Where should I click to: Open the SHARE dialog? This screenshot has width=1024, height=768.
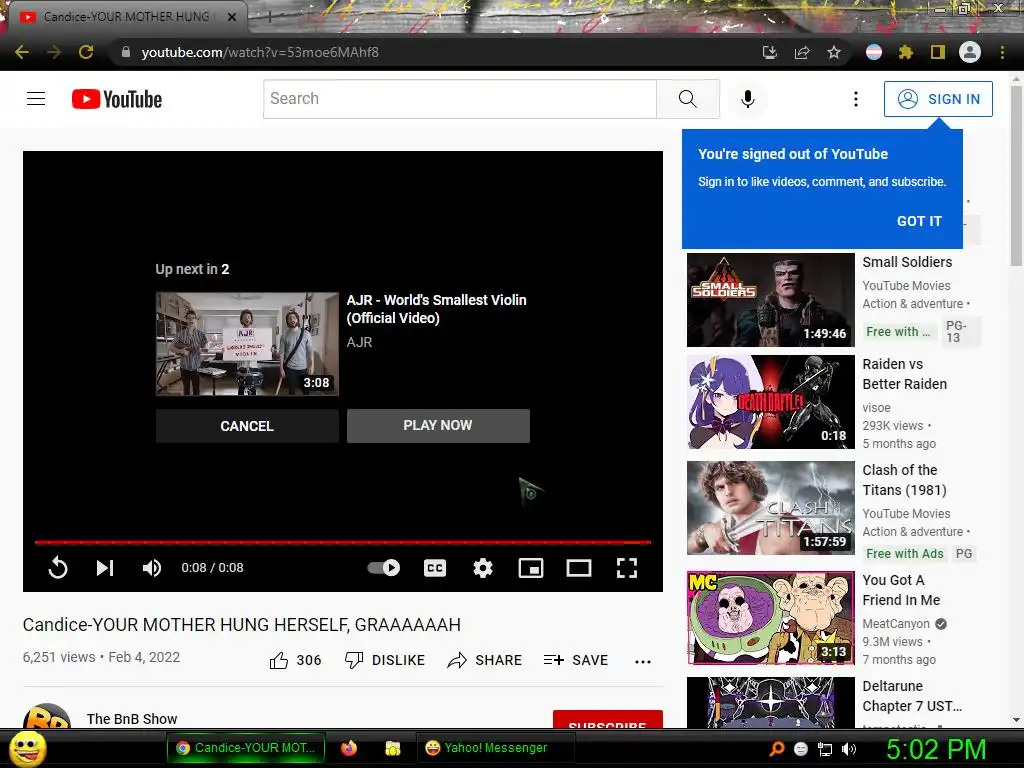coord(485,660)
